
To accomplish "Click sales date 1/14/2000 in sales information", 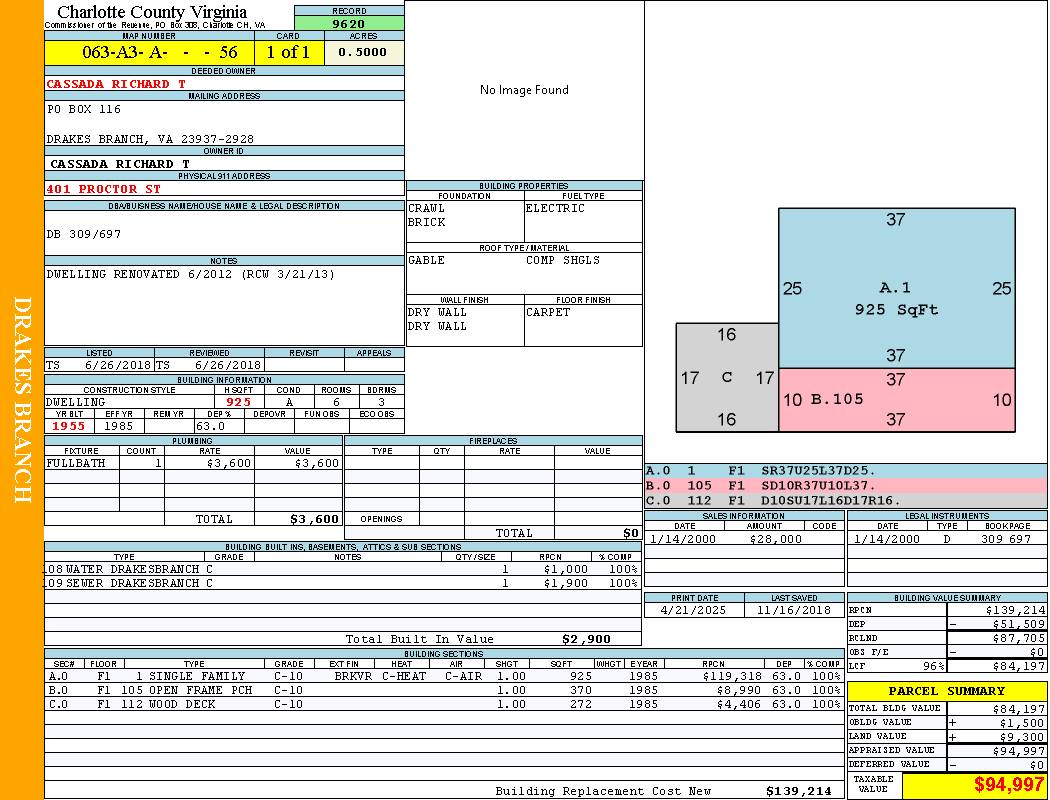I will coord(683,539).
